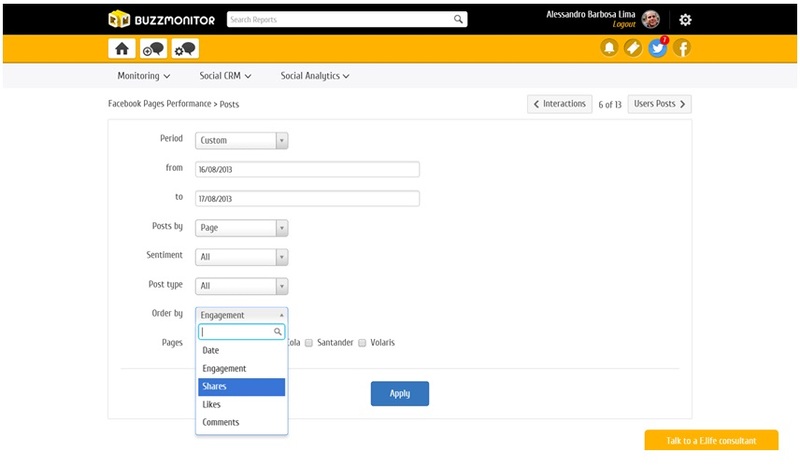Select Shares from Order by list
Image resolution: width=800 pixels, height=466 pixels.
point(241,387)
